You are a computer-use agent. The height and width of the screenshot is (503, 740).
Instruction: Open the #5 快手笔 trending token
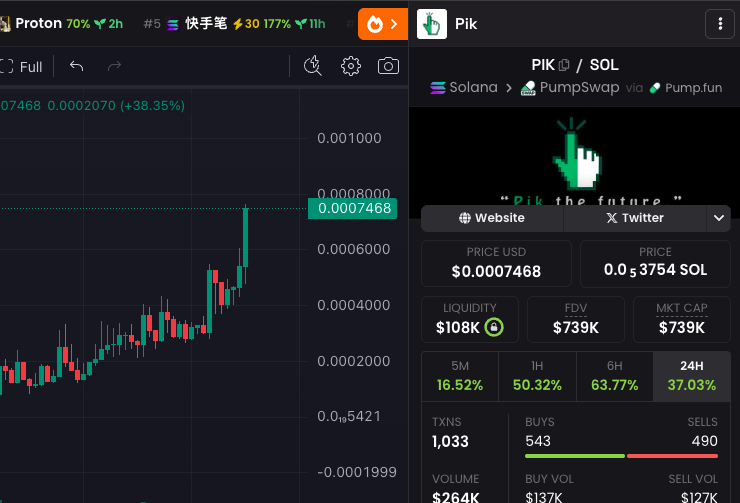234,24
